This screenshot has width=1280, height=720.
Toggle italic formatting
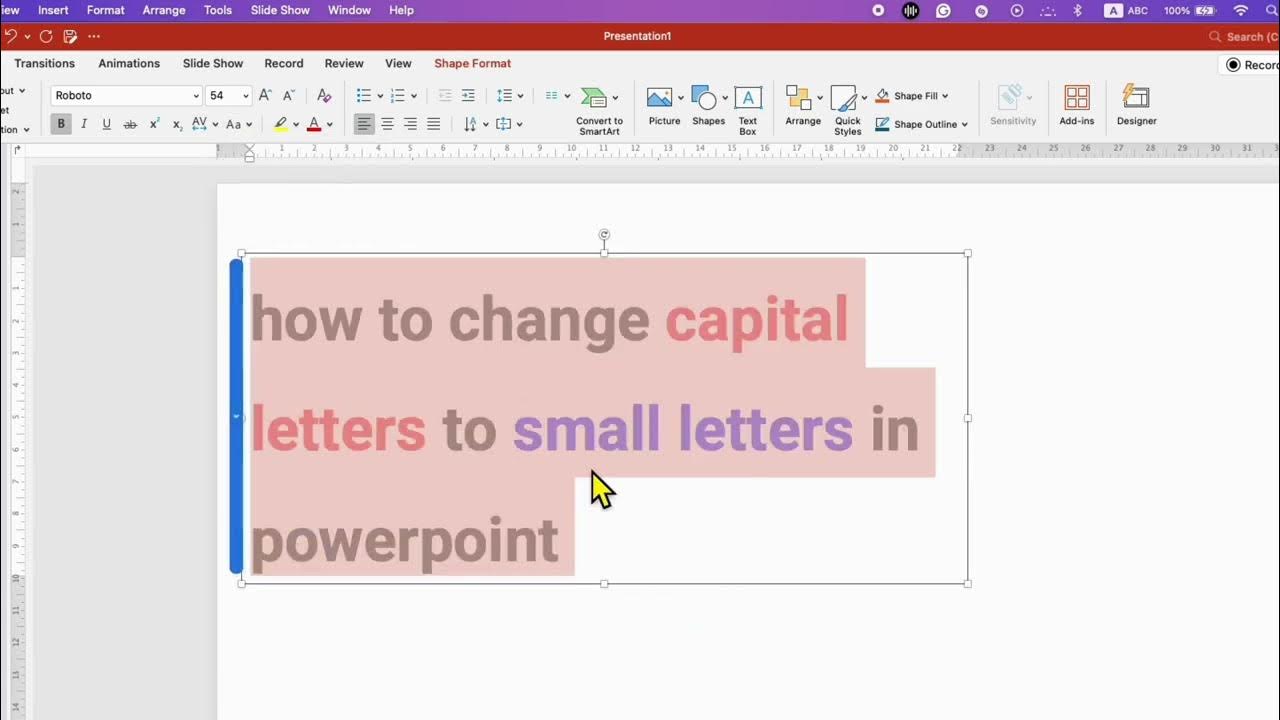coord(84,124)
